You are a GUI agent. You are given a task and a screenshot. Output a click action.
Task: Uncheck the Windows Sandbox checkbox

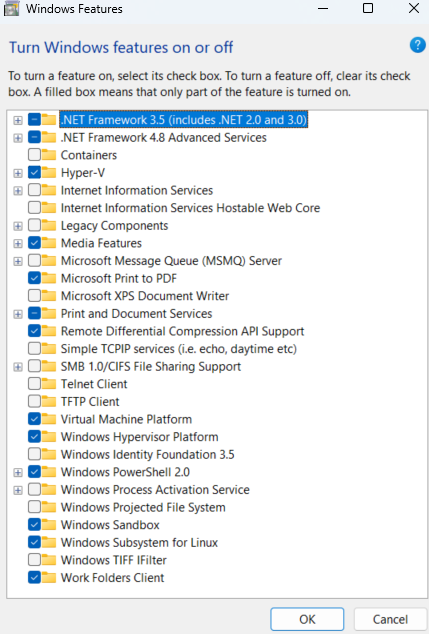[34, 524]
